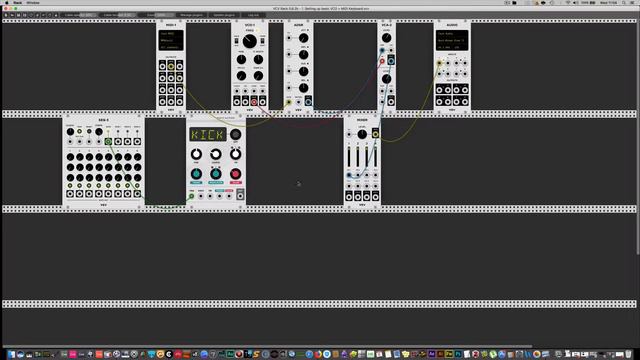Click the SUS knob on ADSR
Image resolution: width=640 pixels, height=360 pixels.
[303, 71]
